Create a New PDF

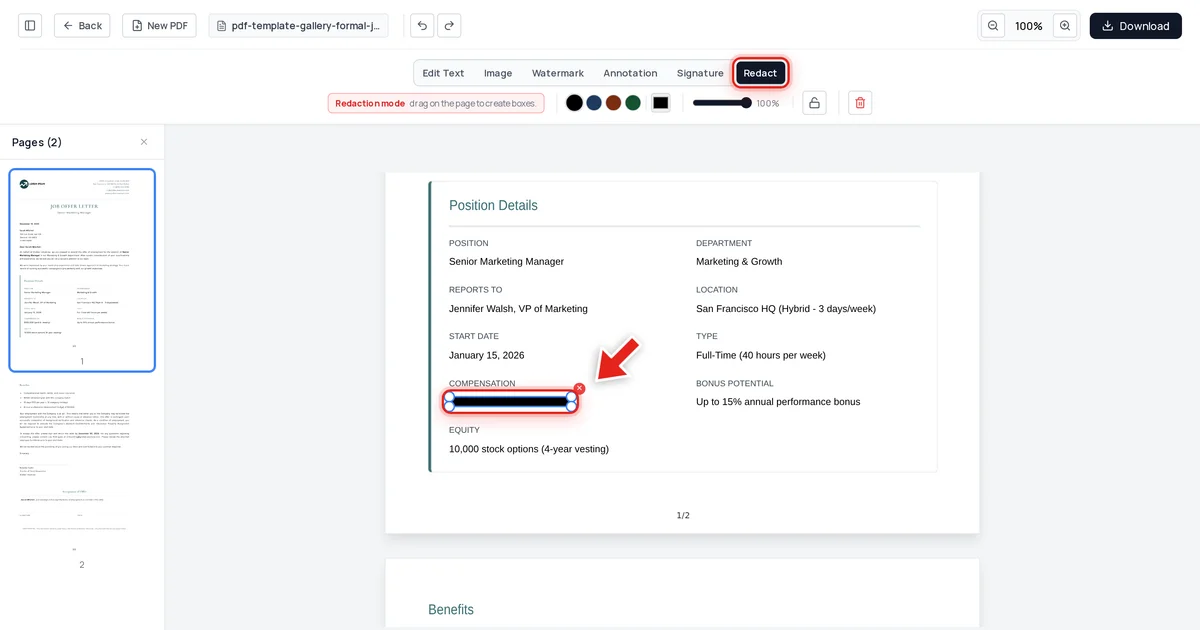coord(159,26)
